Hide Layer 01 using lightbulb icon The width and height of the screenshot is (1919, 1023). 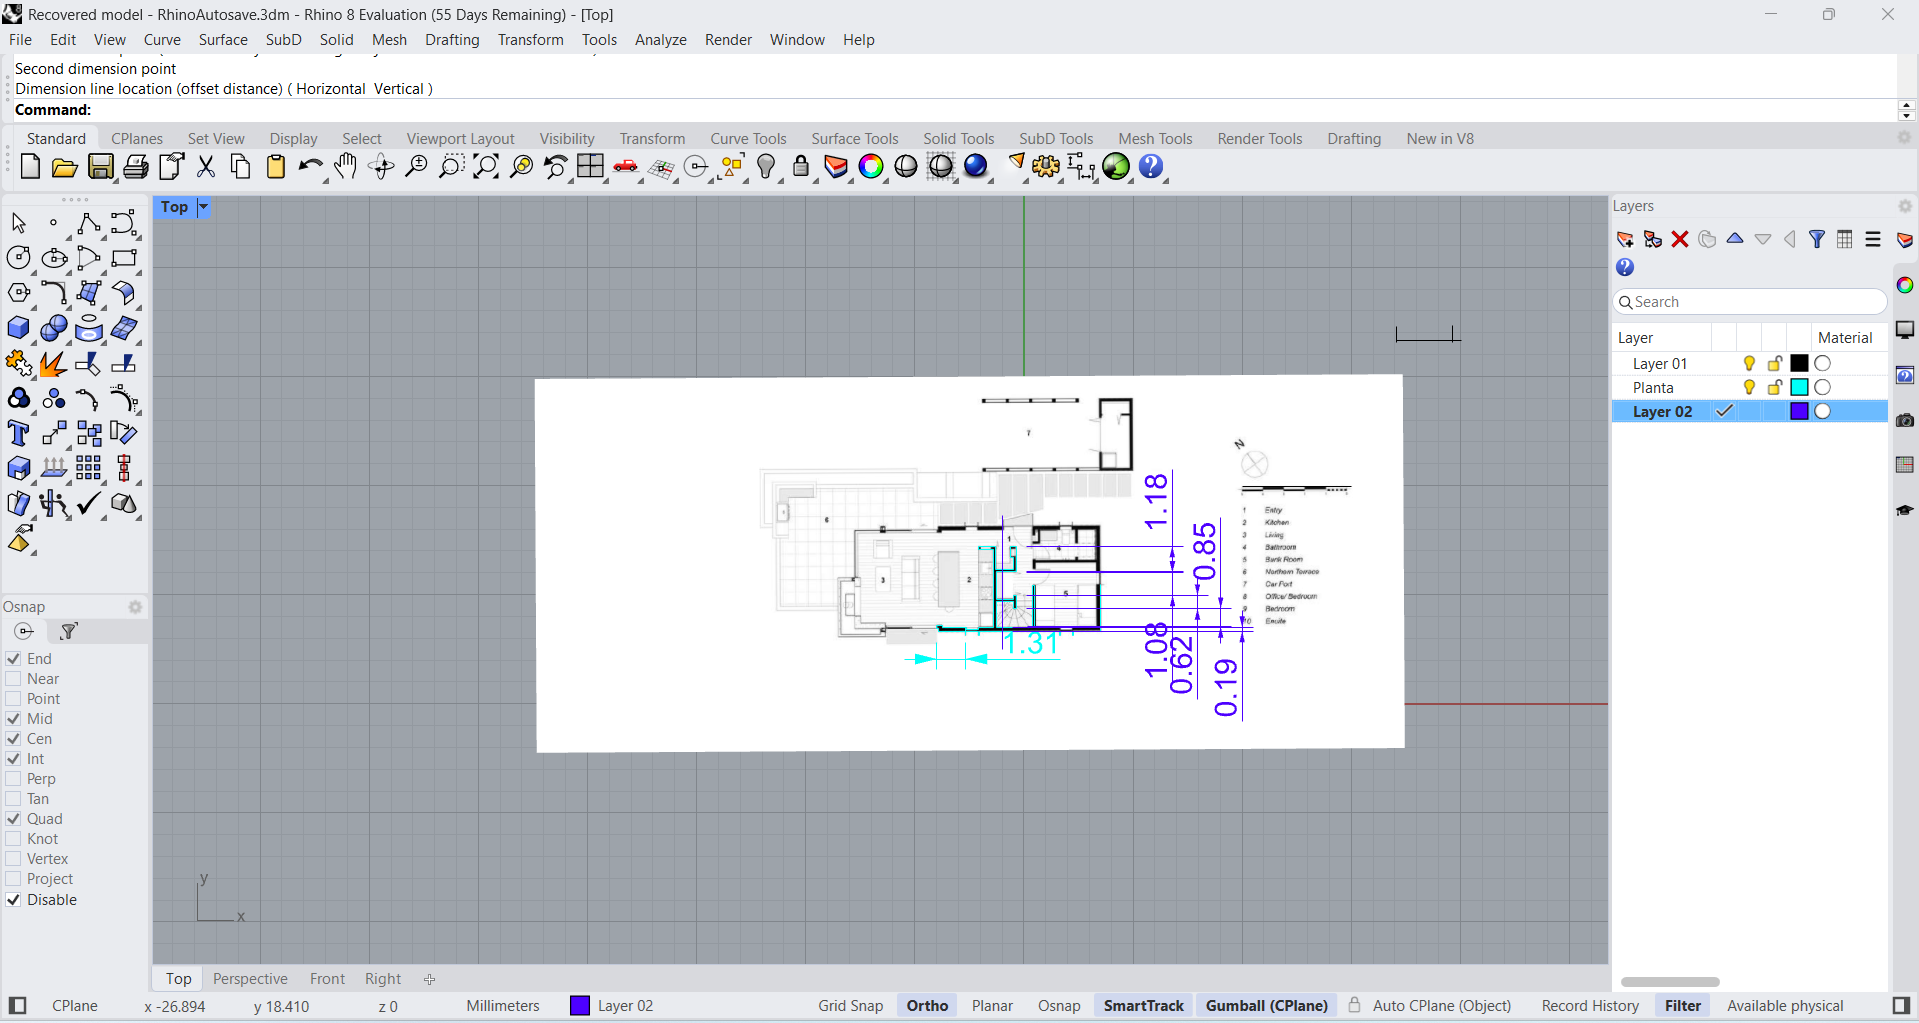click(1749, 364)
